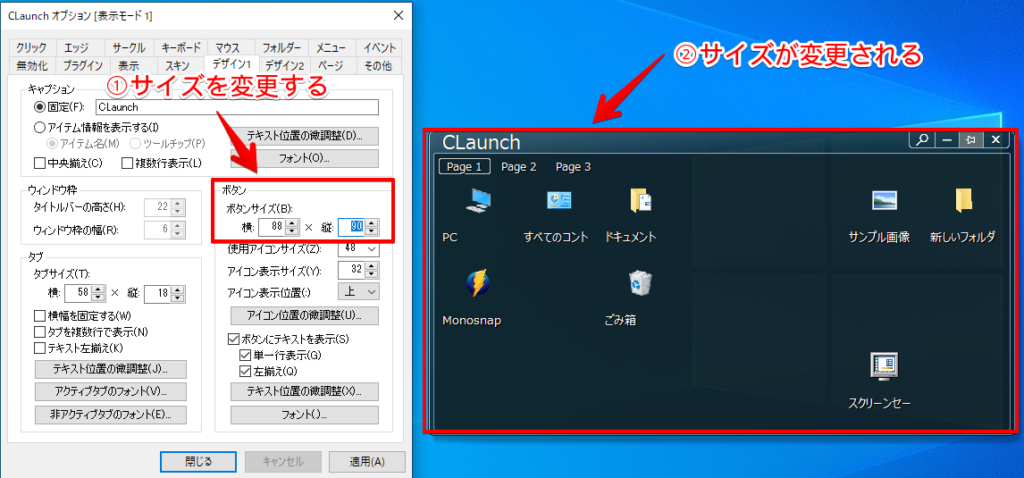Close the CLaunch オプション dialog
This screenshot has width=1024, height=478.
point(397,16)
